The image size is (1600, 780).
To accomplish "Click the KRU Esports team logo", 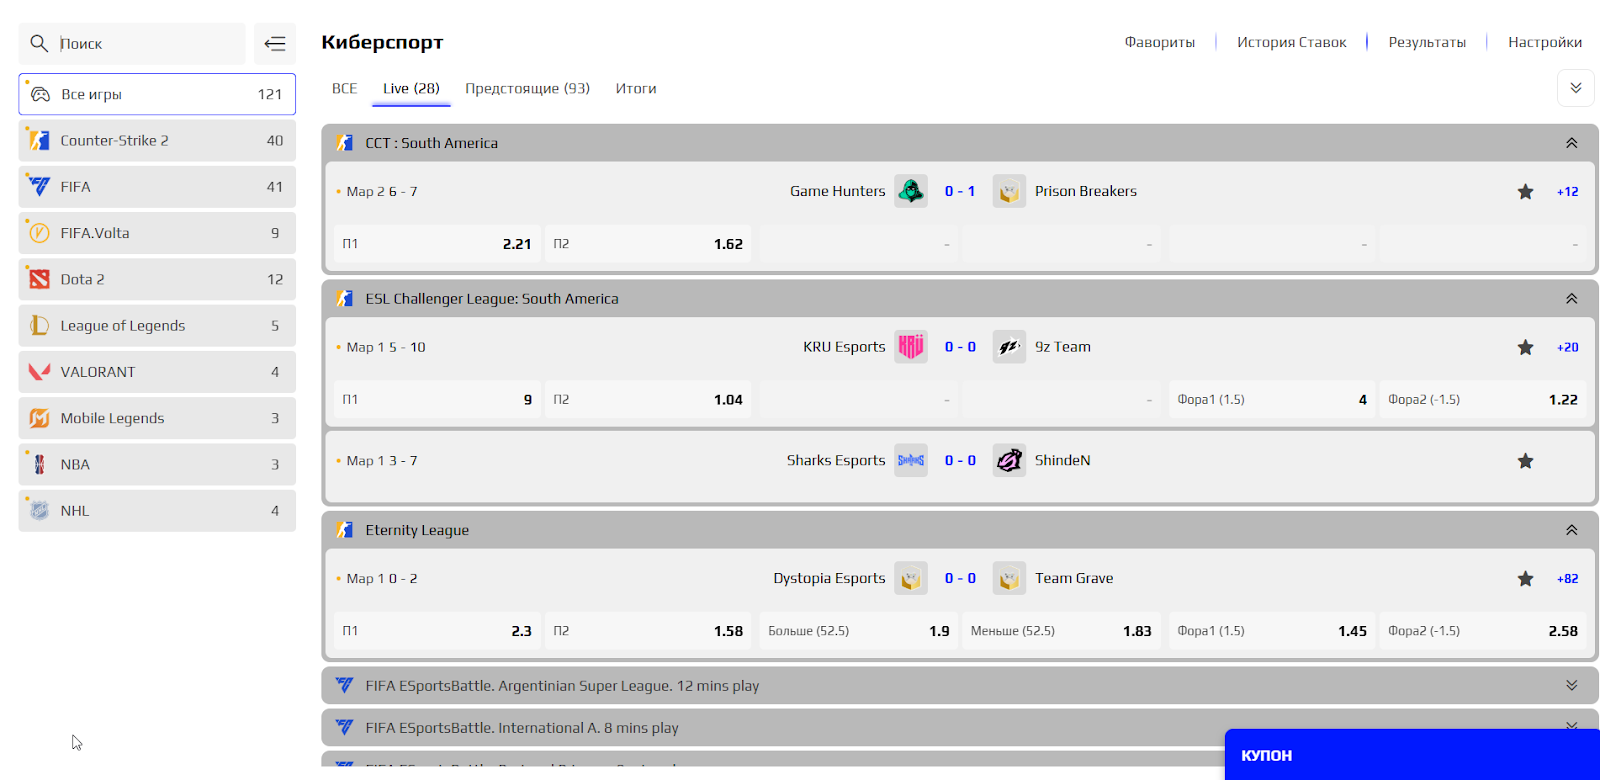I will click(910, 347).
